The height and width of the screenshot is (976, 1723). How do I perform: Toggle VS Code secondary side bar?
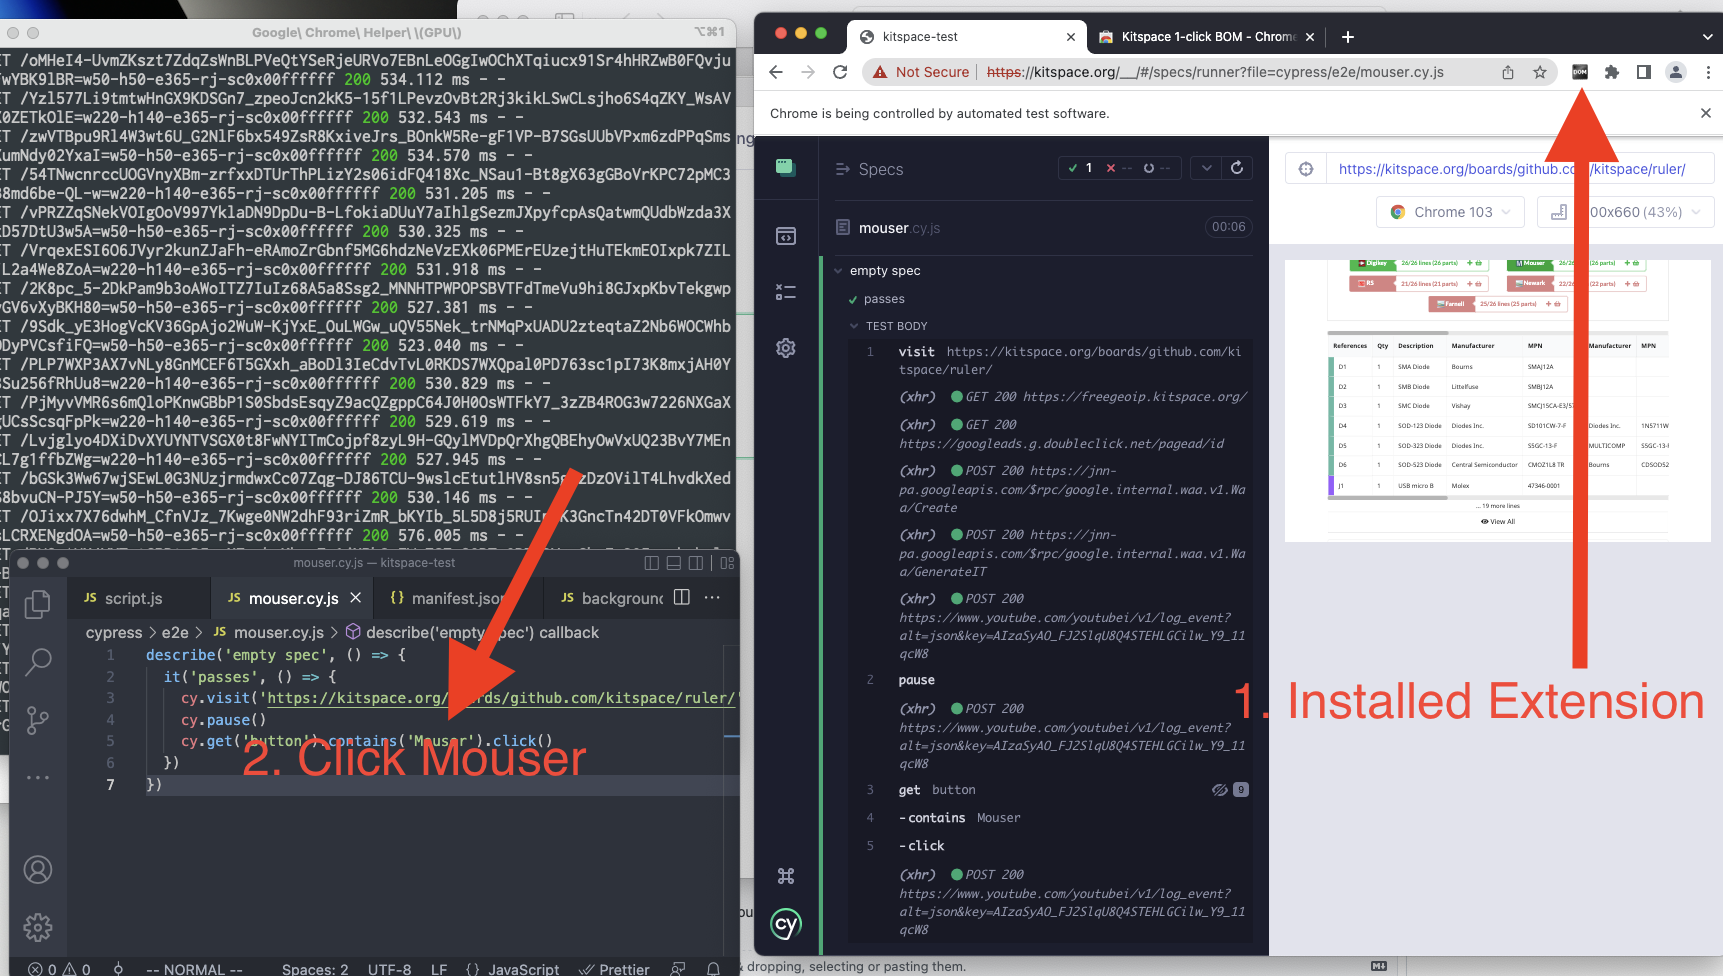[696, 563]
